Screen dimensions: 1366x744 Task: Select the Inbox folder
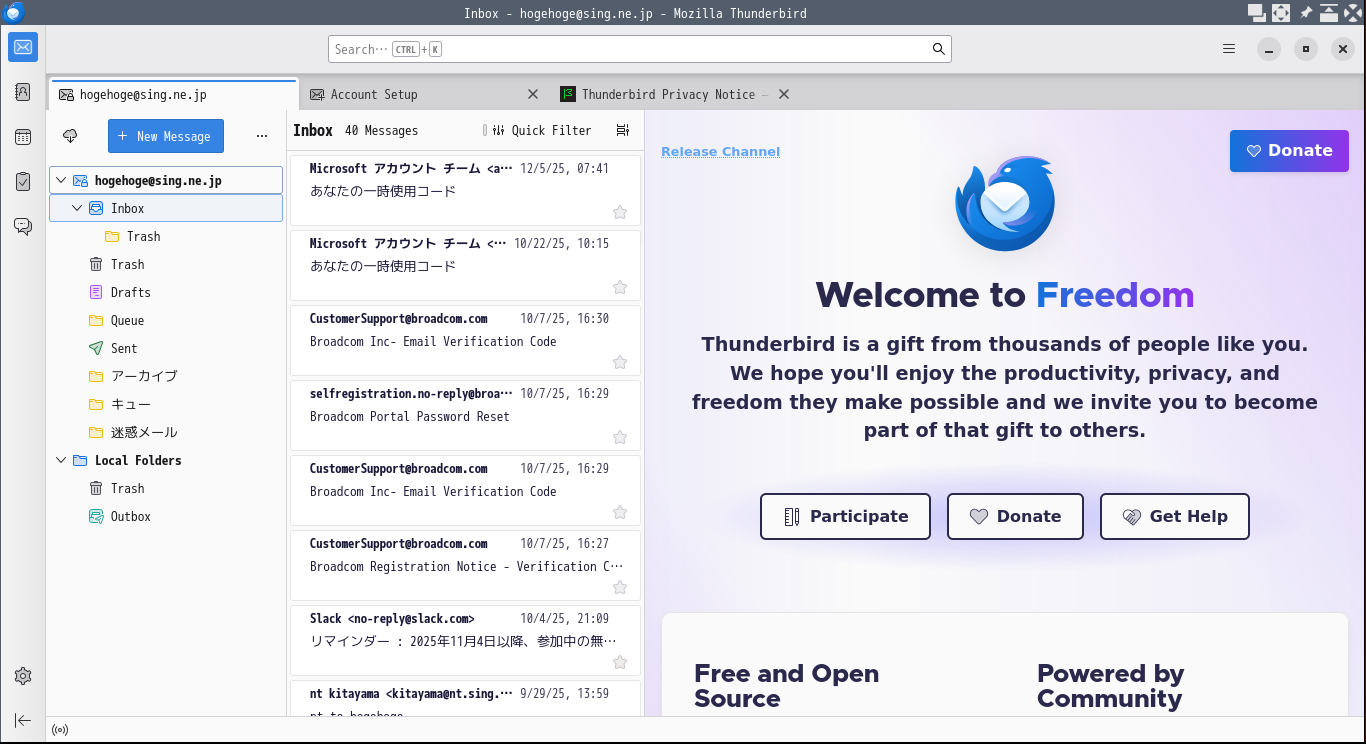(166, 208)
